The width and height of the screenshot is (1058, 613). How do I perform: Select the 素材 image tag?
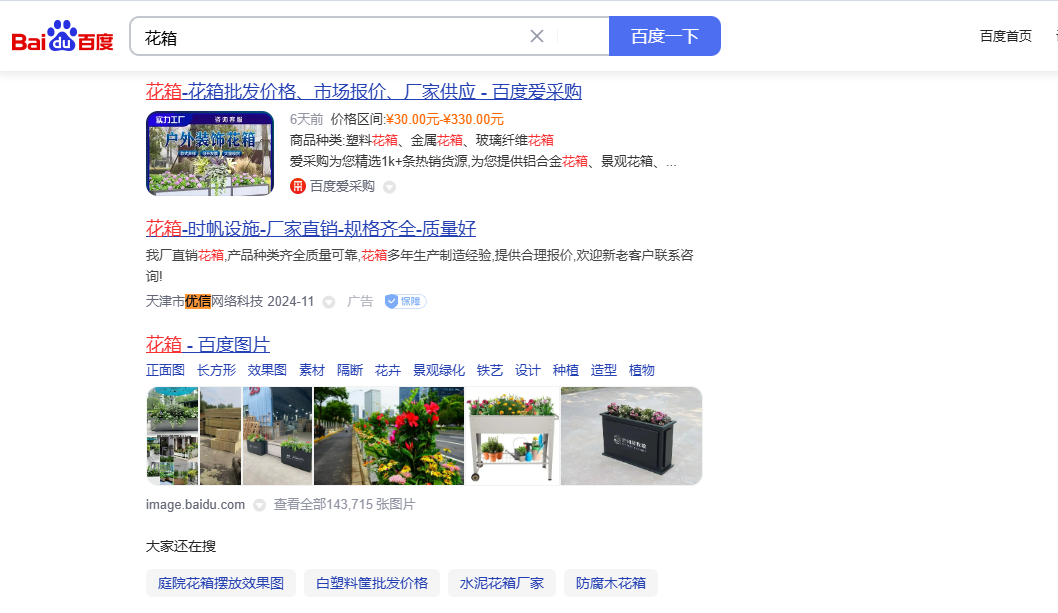(312, 370)
